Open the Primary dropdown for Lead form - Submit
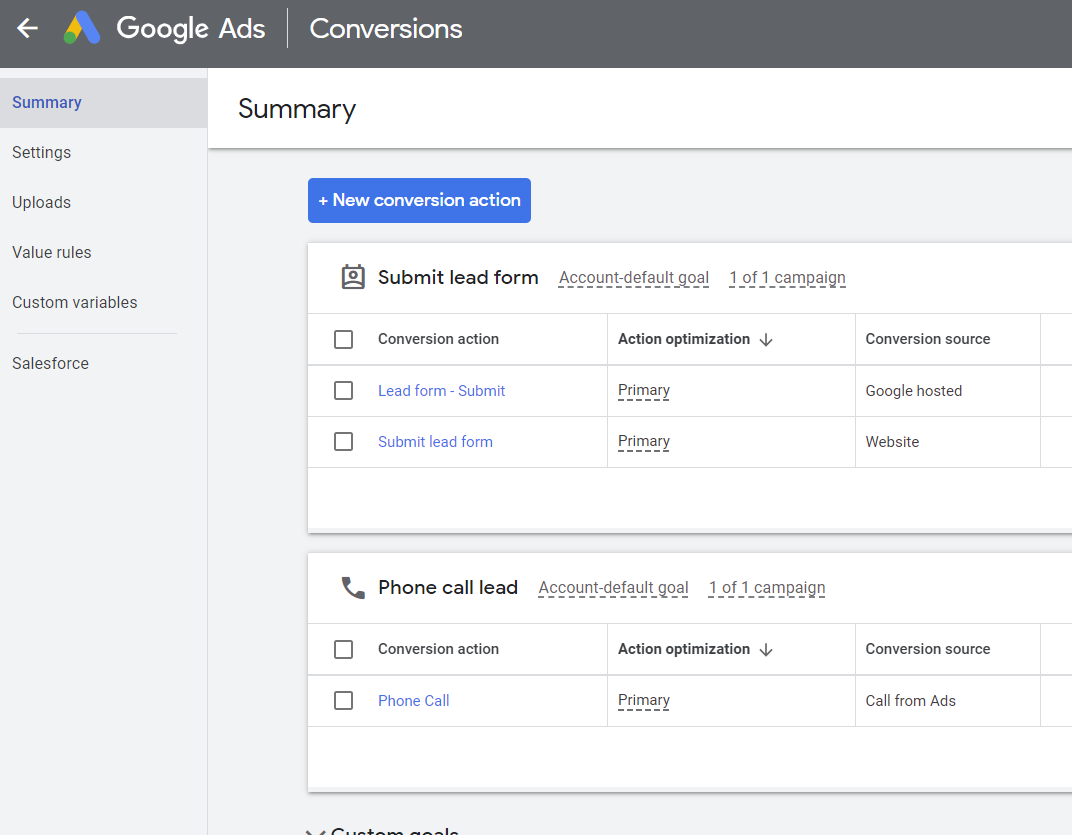This screenshot has width=1072, height=835. pos(643,390)
